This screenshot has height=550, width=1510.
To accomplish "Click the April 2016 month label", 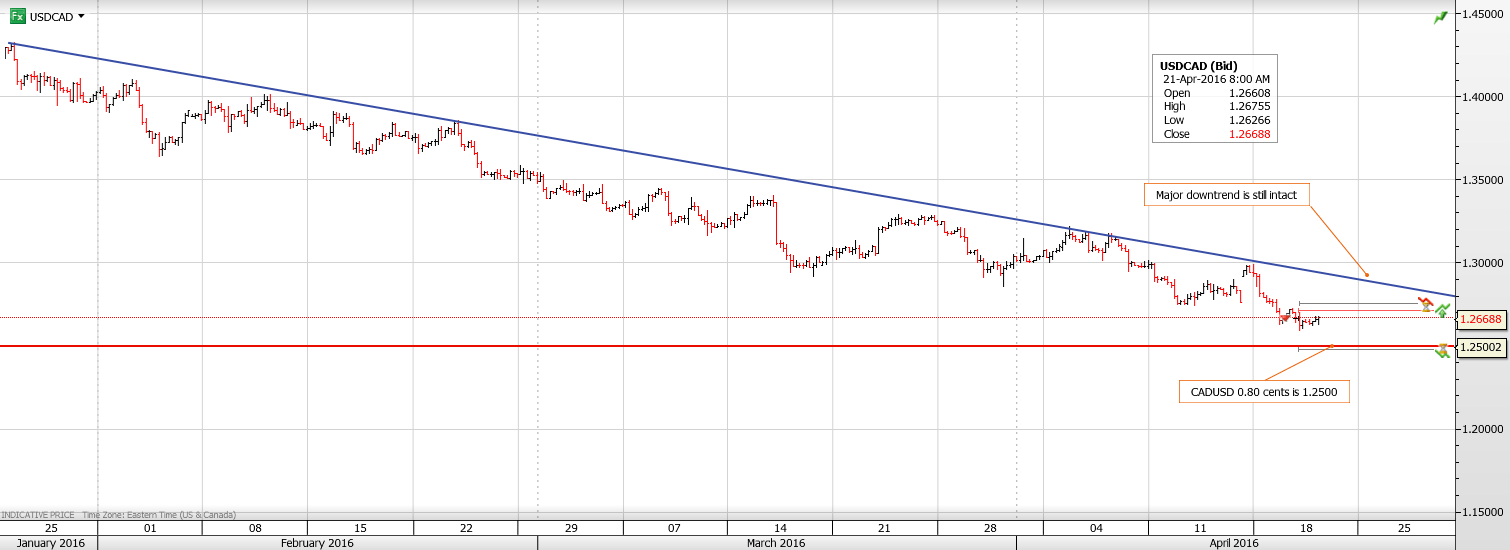I will coord(1234,543).
